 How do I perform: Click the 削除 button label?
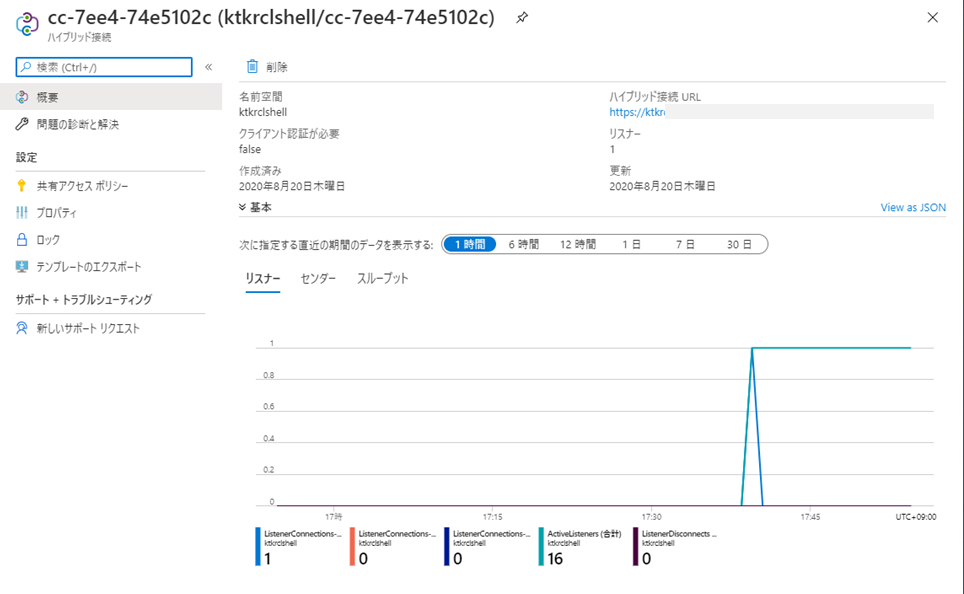[277, 67]
